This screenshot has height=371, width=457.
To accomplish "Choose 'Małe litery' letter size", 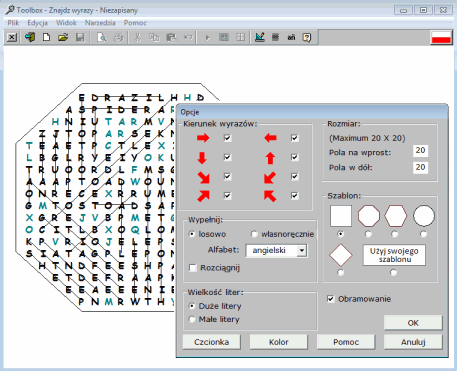I will click(192, 319).
